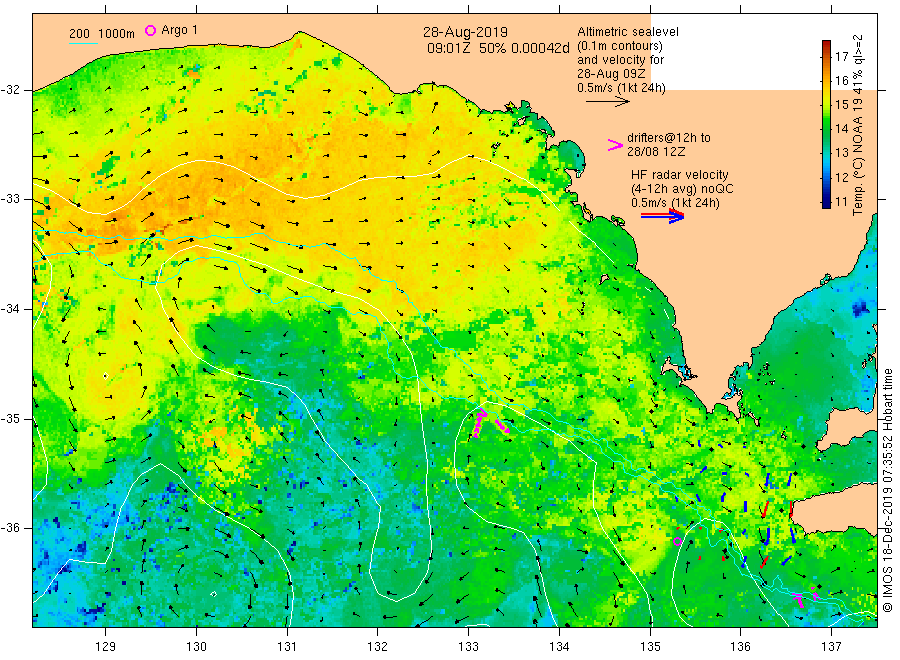The height and width of the screenshot is (660, 900).
Task: Click the cyan 200m contour legend line
Action: (x=83, y=43)
